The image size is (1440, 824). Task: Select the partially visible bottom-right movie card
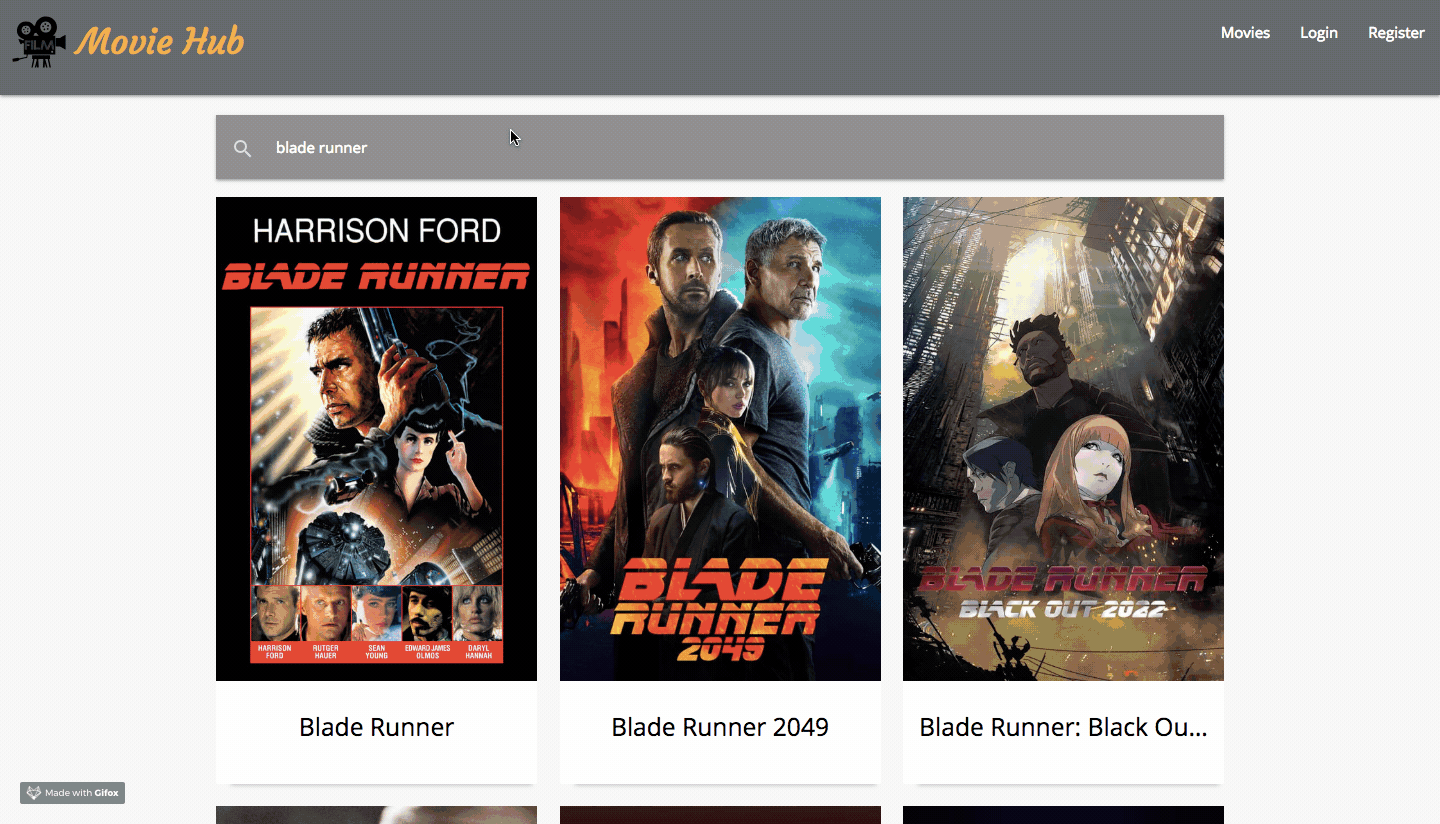coord(1063,815)
